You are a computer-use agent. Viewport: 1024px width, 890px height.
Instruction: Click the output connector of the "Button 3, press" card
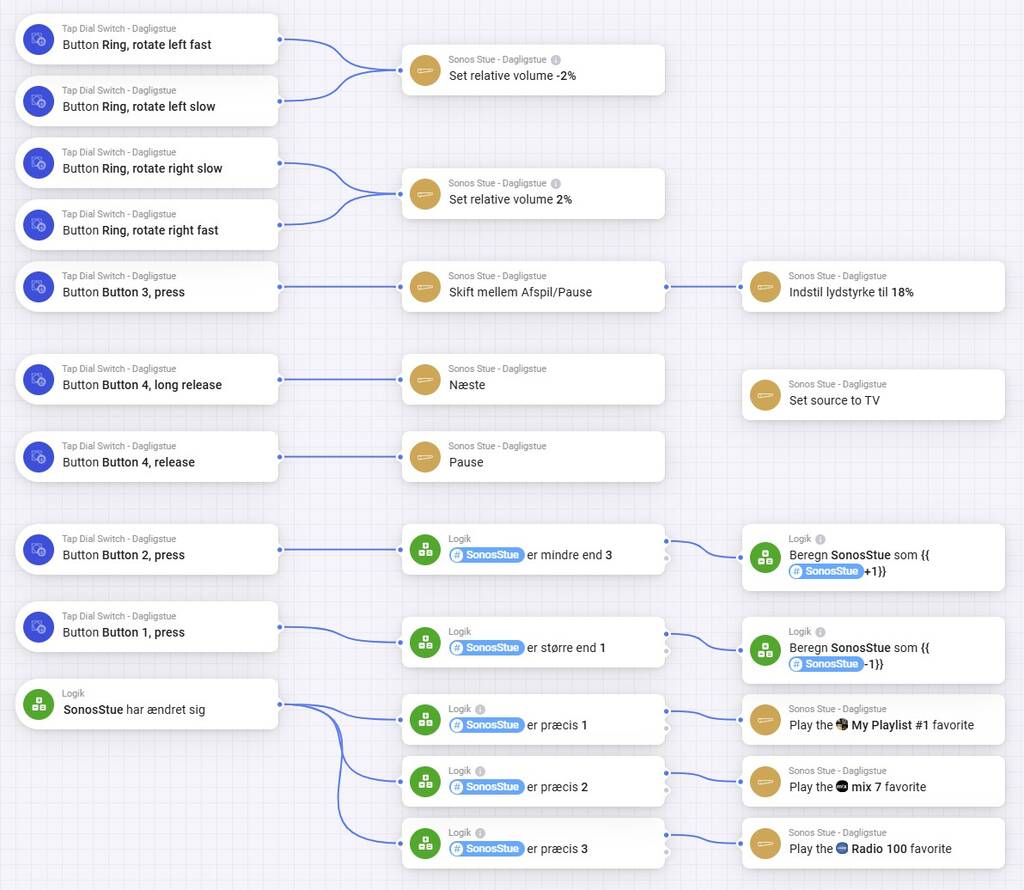(x=279, y=287)
